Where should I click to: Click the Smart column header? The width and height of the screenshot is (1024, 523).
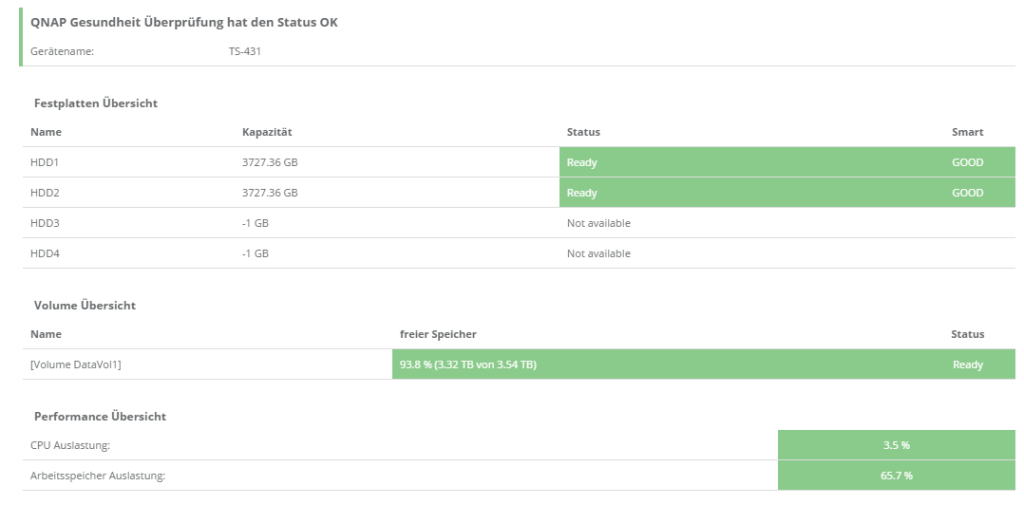[x=967, y=132]
